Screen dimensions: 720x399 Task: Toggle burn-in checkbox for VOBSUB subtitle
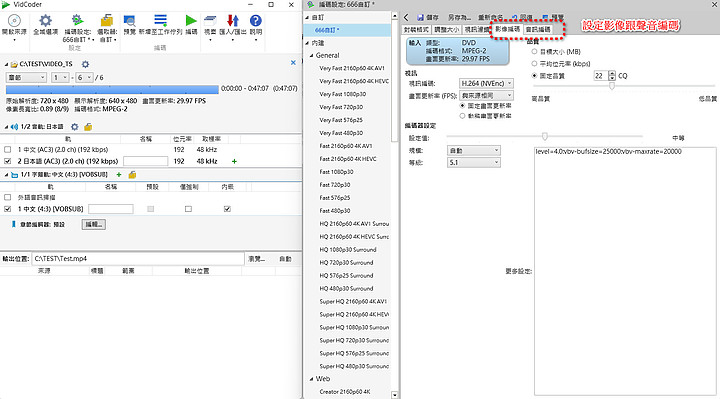[227, 209]
